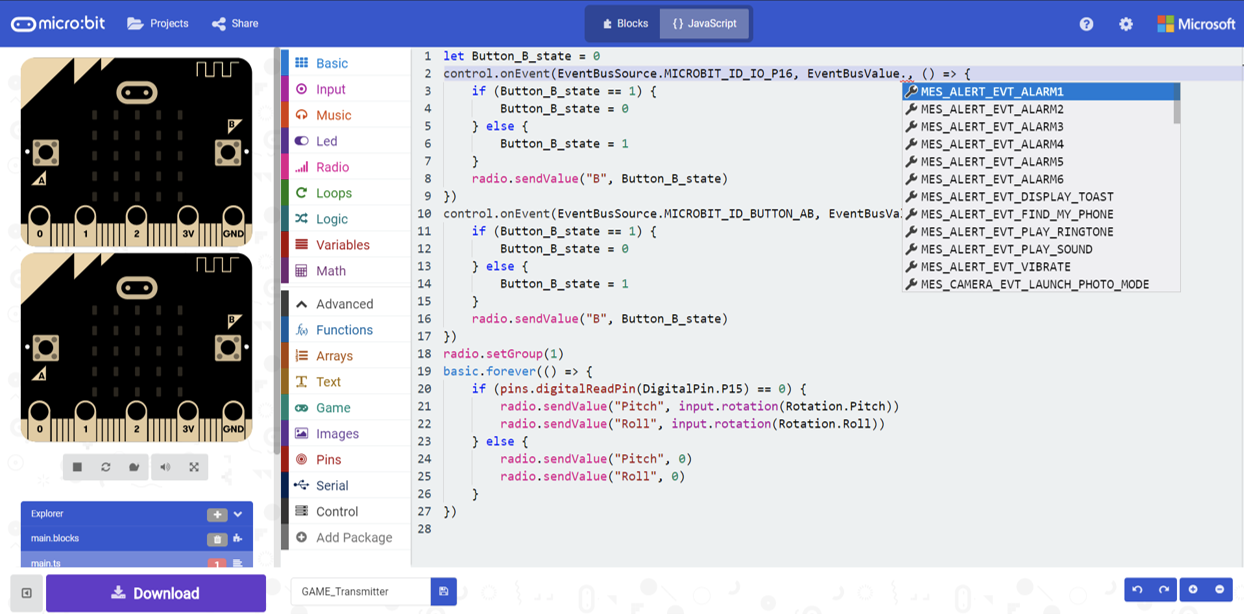Delete the main.blocks file
The width and height of the screenshot is (1244, 615).
[217, 539]
